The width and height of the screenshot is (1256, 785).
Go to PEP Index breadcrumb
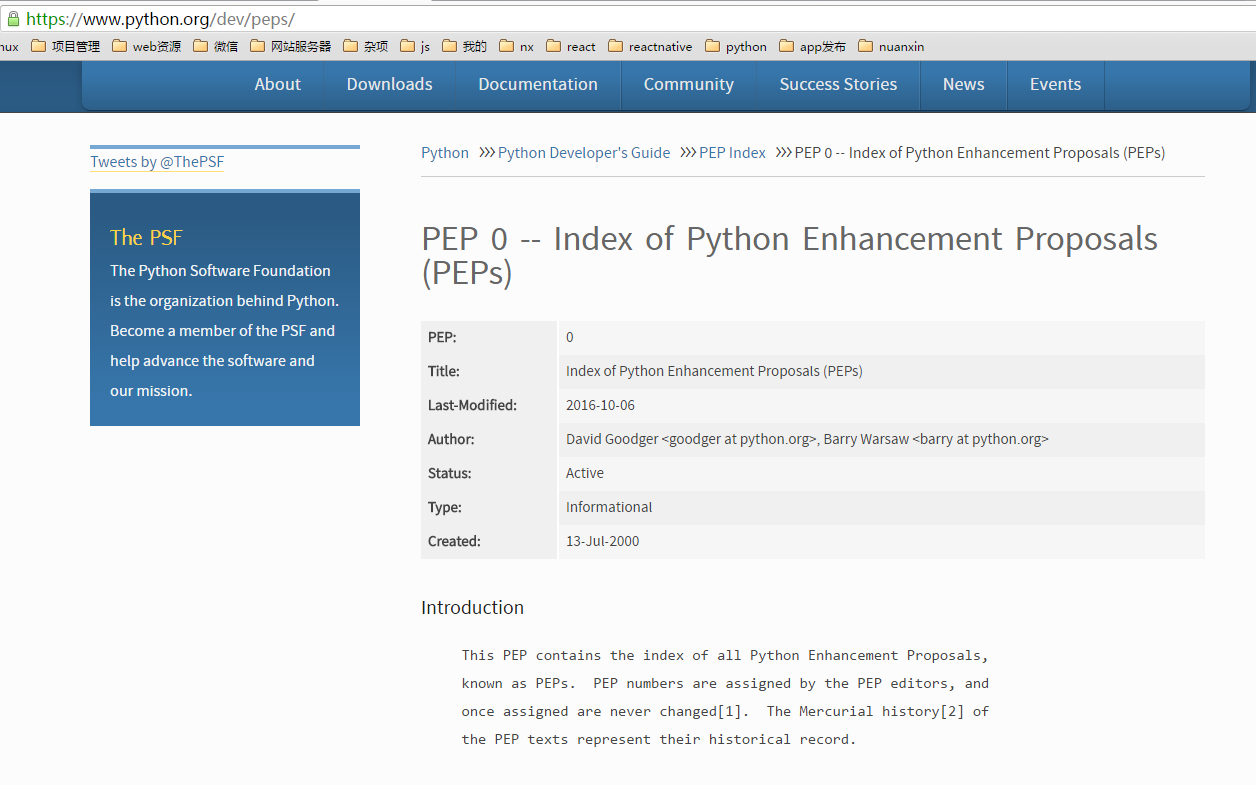732,153
